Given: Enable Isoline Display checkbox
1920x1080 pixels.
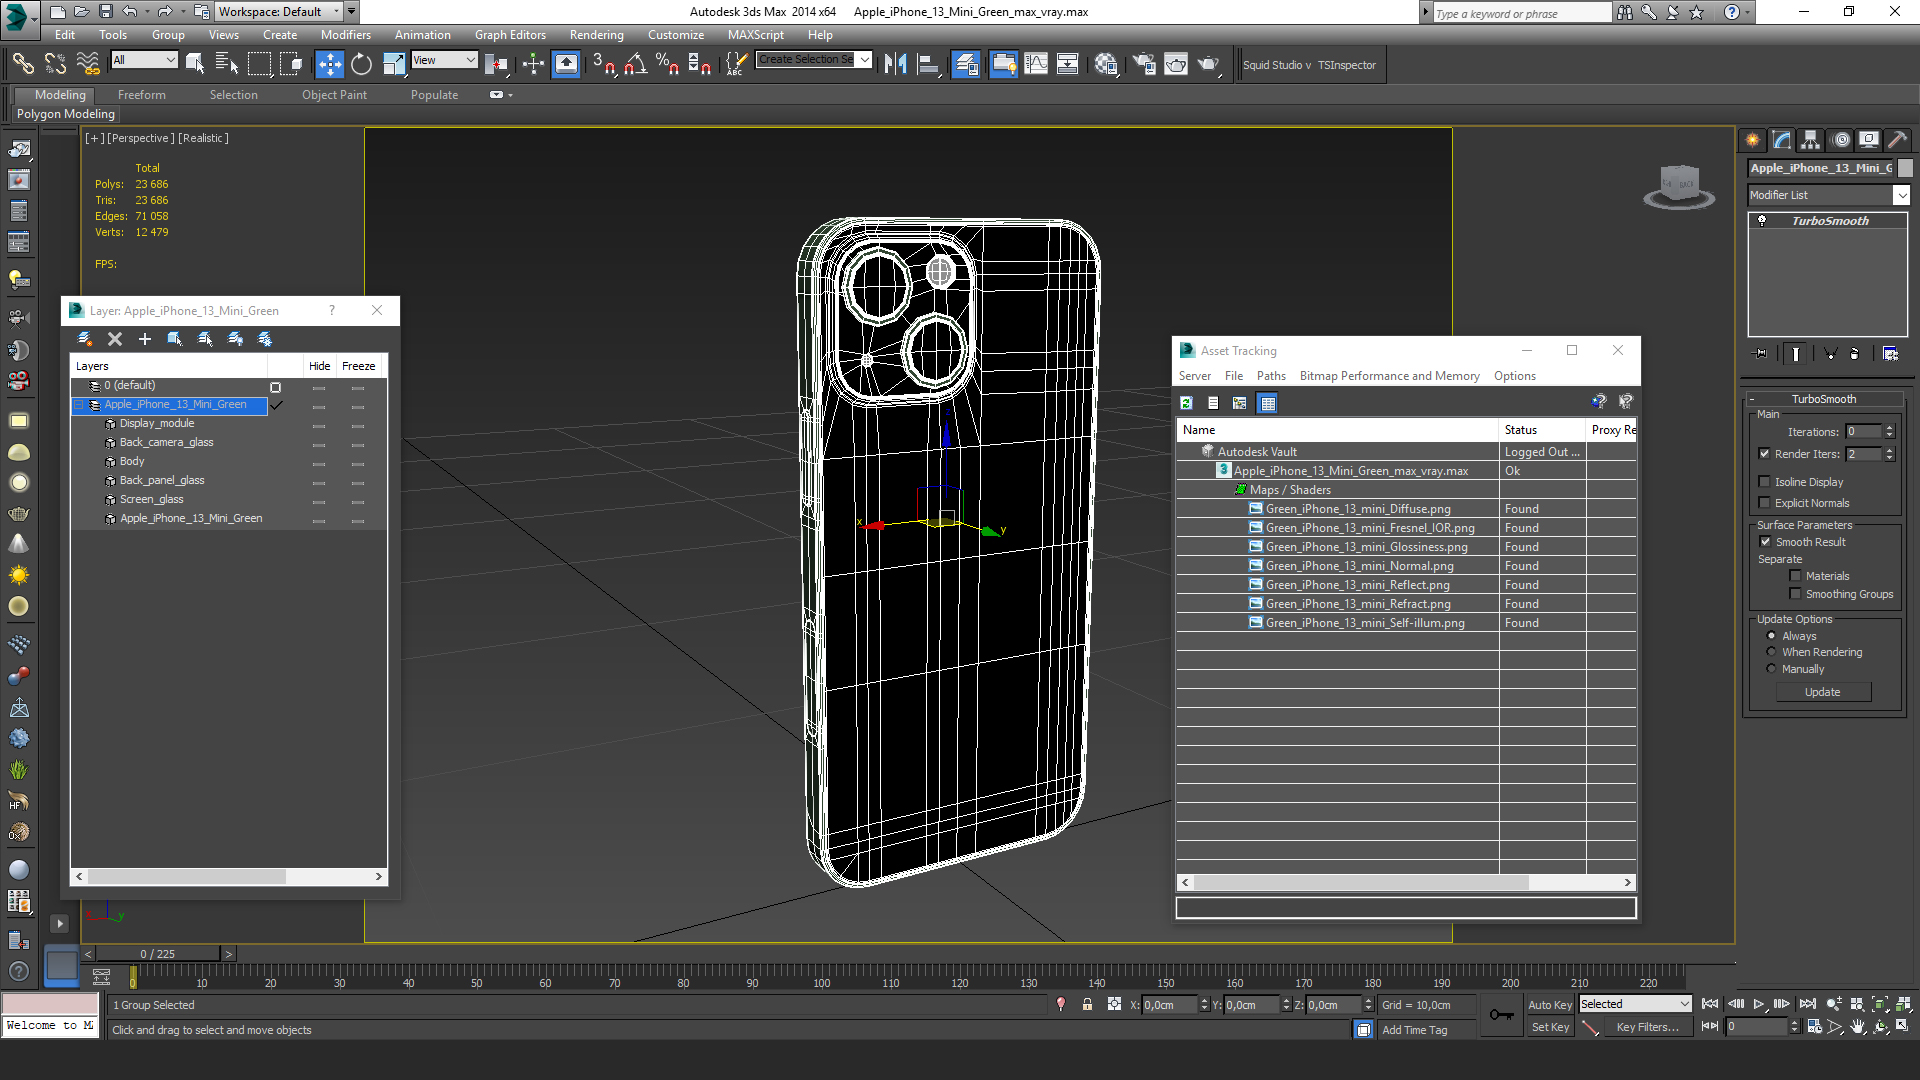Looking at the screenshot, I should (x=1765, y=481).
